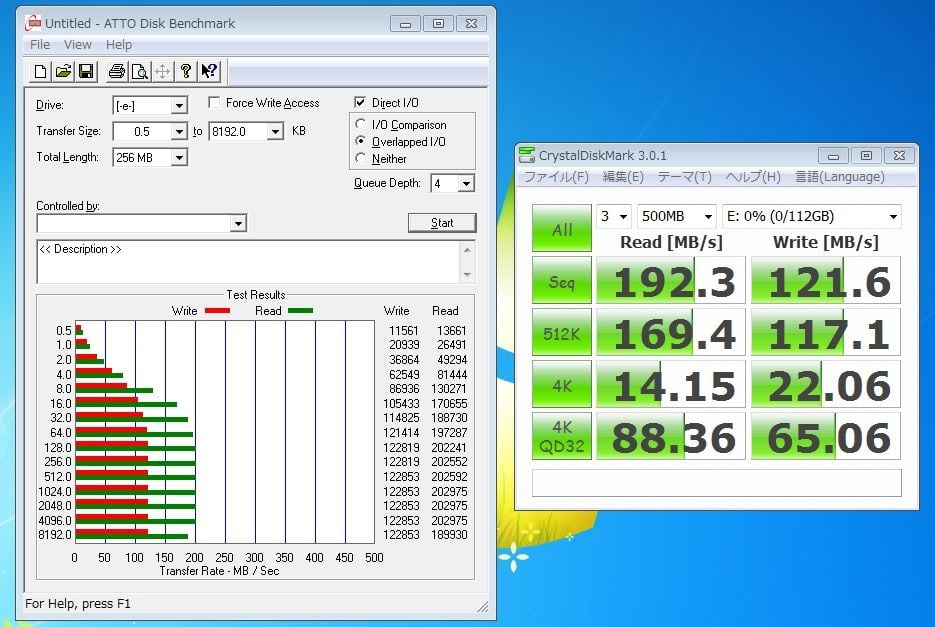Click the Seq read result 192.3
Viewport: 935px width, 627px height.
(671, 280)
